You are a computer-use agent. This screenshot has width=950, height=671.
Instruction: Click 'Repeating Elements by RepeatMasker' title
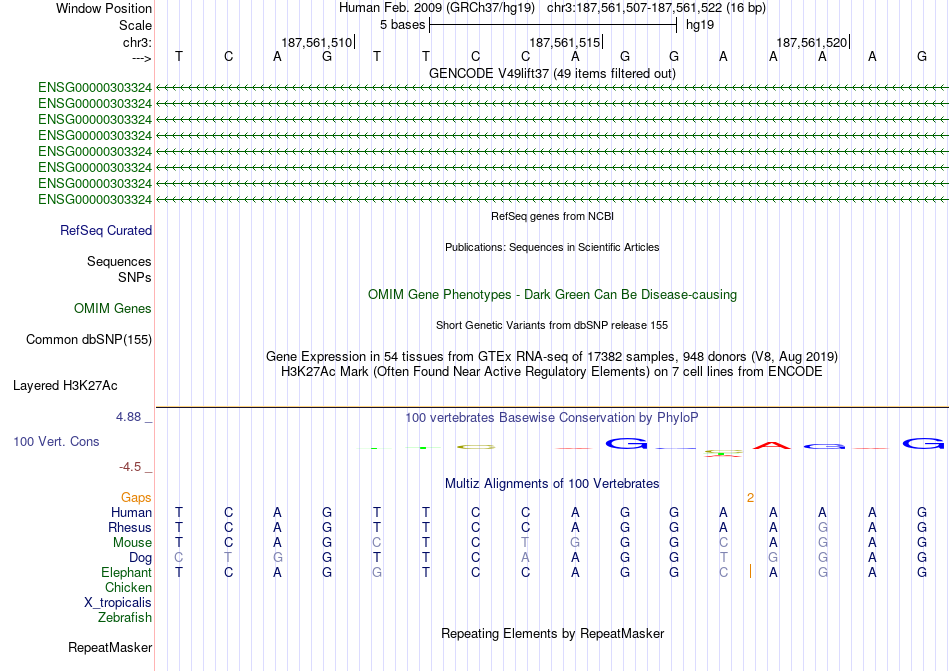click(552, 634)
